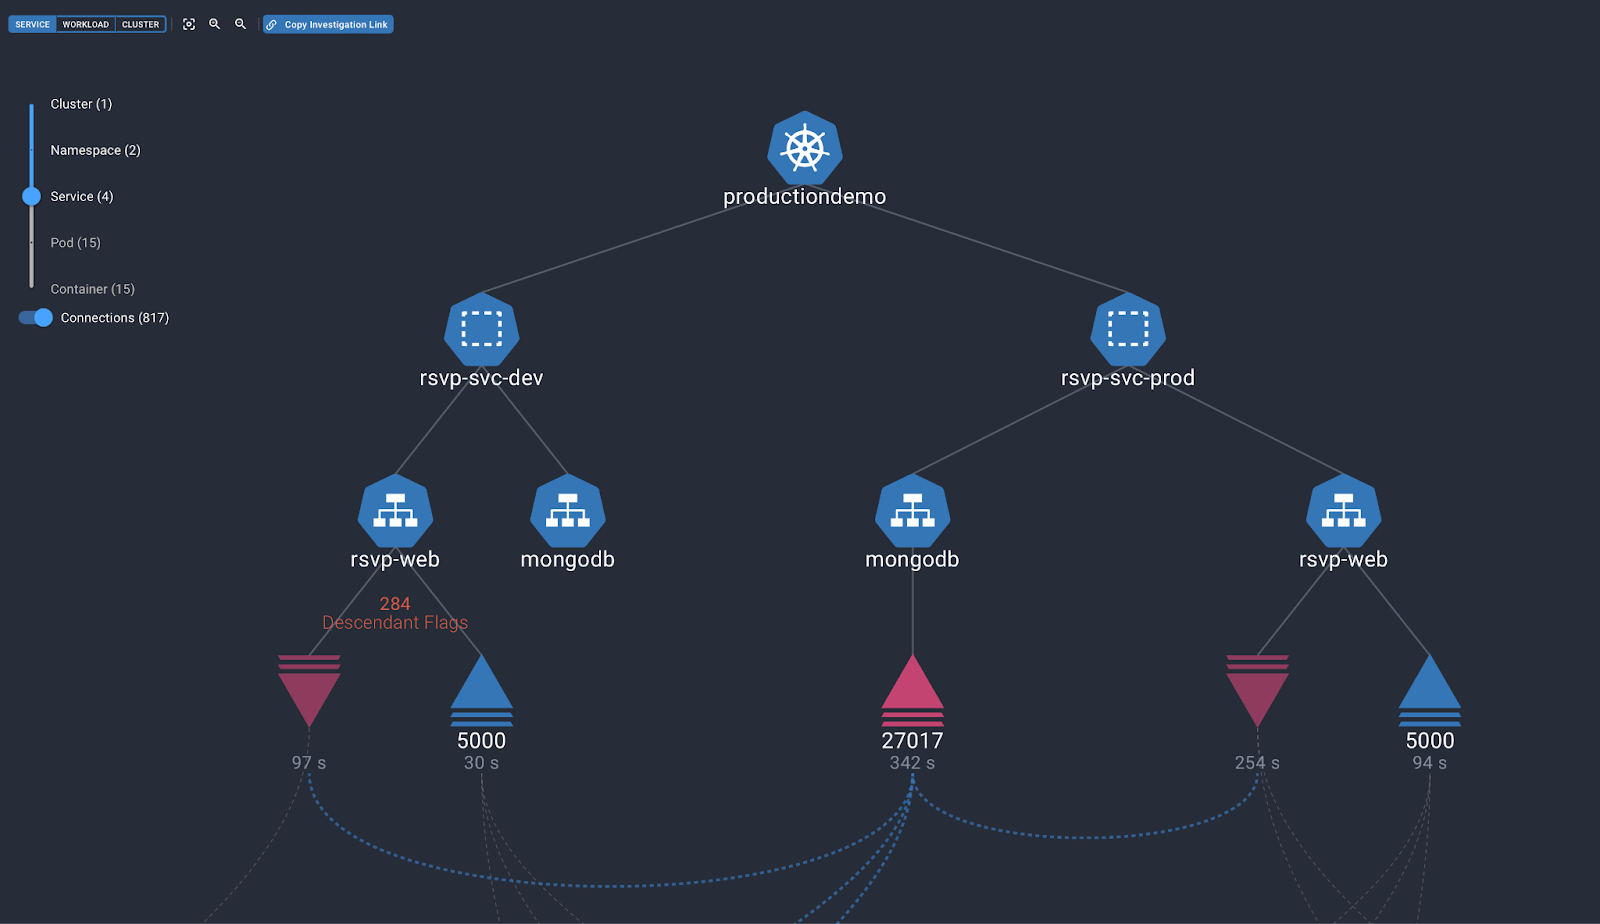Viewport: 1600px width, 924px height.
Task: Switch to the CLUSTER view tab
Action: [140, 24]
